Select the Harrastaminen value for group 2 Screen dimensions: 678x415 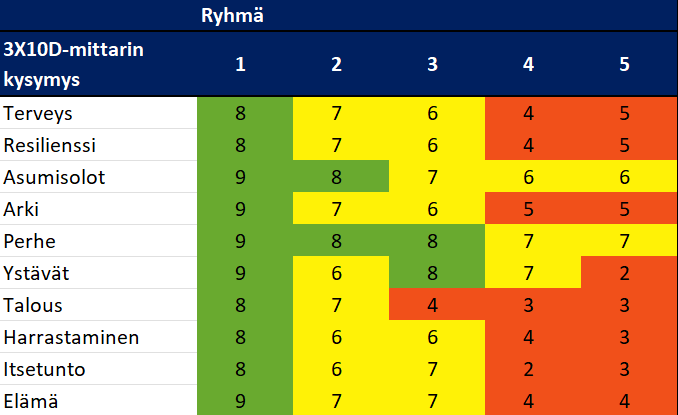click(337, 337)
